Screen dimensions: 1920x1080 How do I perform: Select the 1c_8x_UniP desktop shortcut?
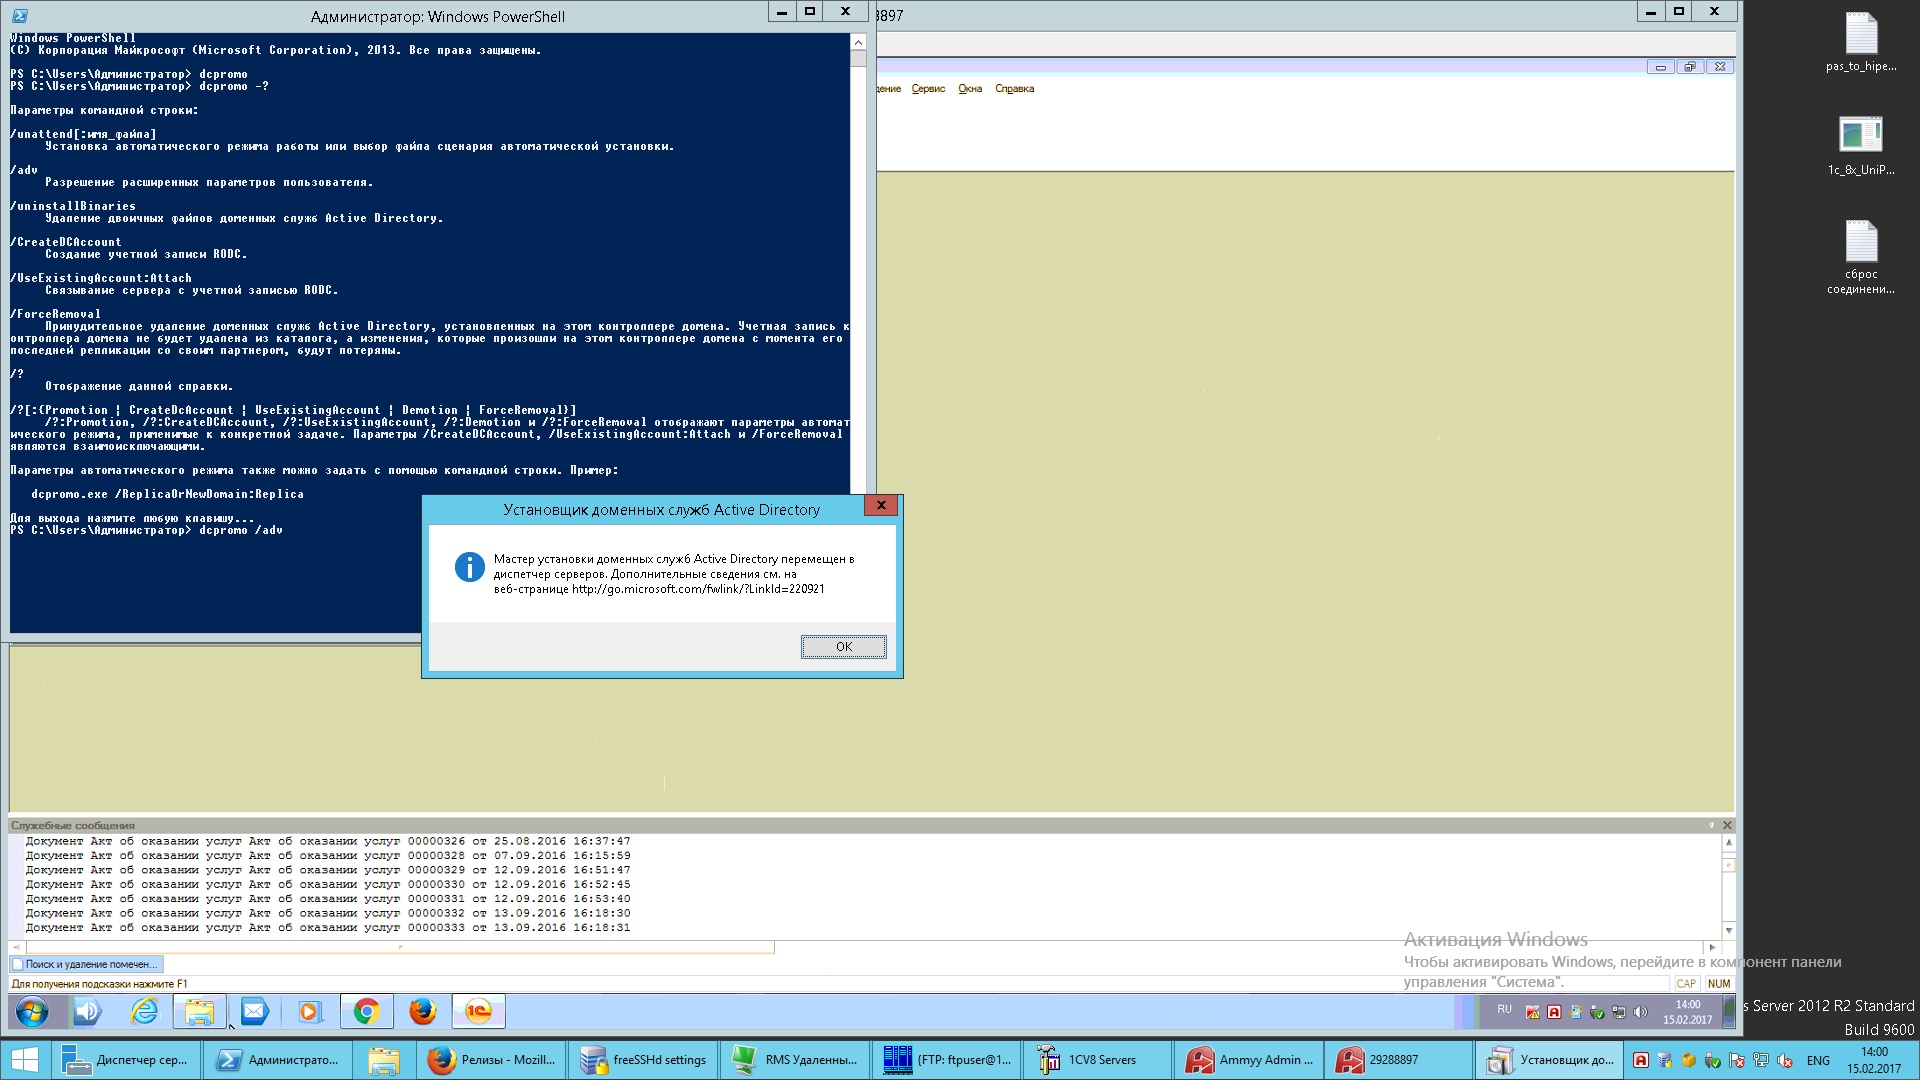[x=1861, y=146]
